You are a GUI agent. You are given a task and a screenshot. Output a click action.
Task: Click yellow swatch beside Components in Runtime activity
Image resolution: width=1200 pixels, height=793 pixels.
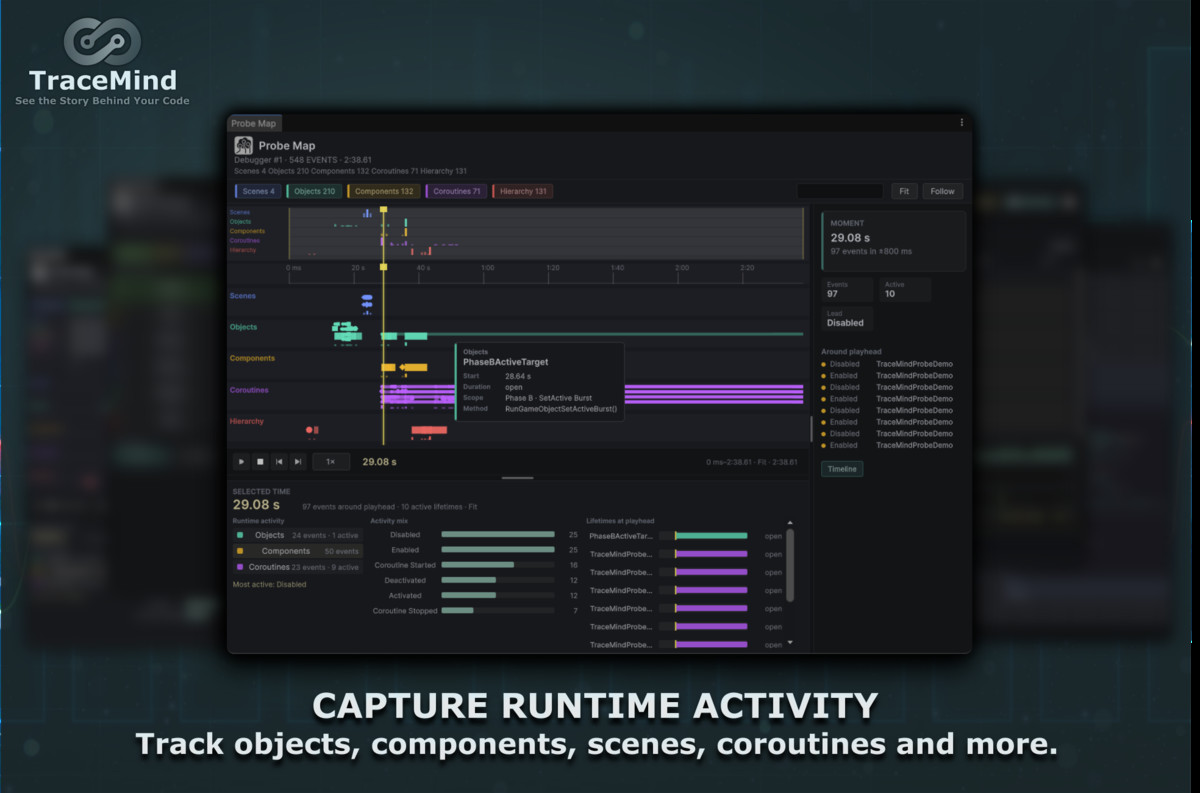point(240,551)
